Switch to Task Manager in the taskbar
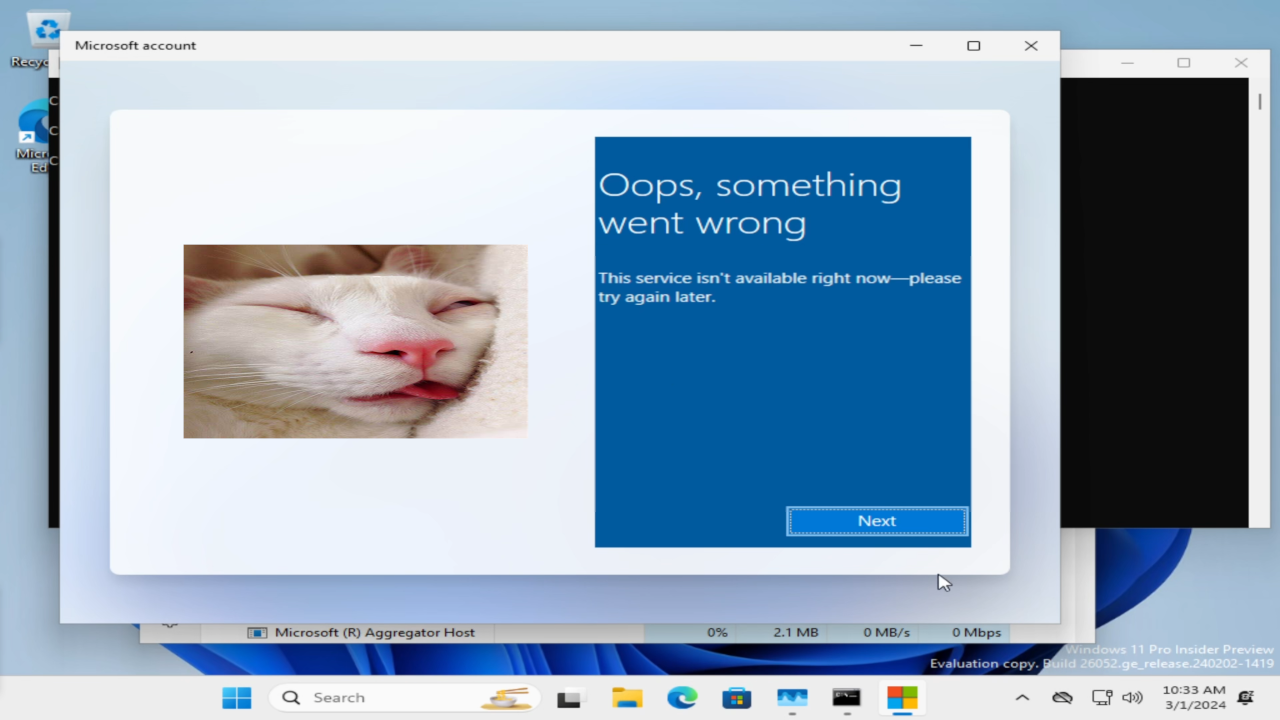The height and width of the screenshot is (720, 1280). pos(792,698)
